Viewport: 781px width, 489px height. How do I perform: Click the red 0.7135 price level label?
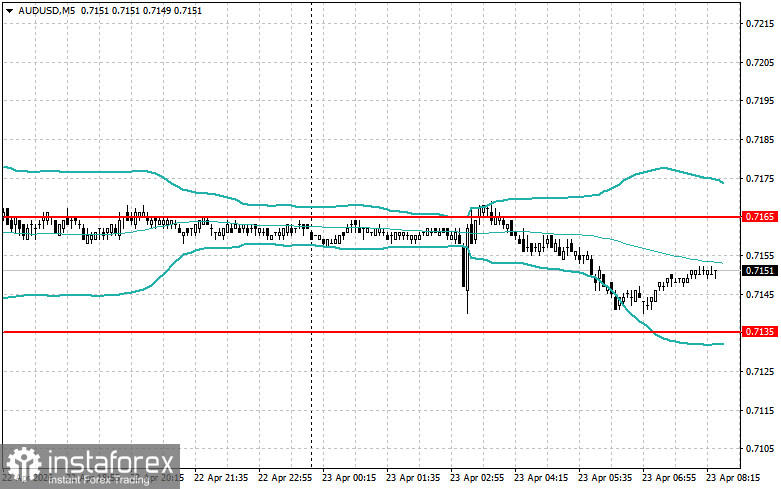(760, 332)
